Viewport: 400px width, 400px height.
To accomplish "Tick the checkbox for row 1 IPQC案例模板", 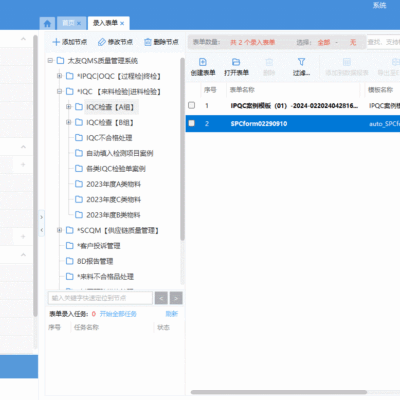I will pos(192,105).
